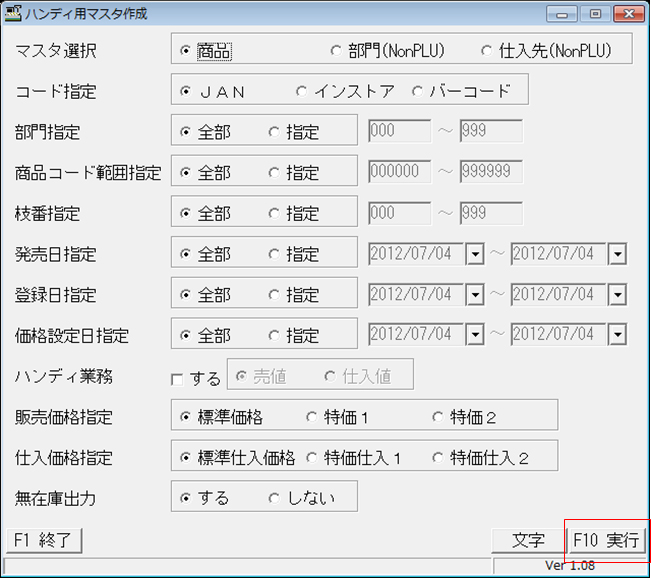Select the 部門(NonPLU) master option

pos(337,50)
